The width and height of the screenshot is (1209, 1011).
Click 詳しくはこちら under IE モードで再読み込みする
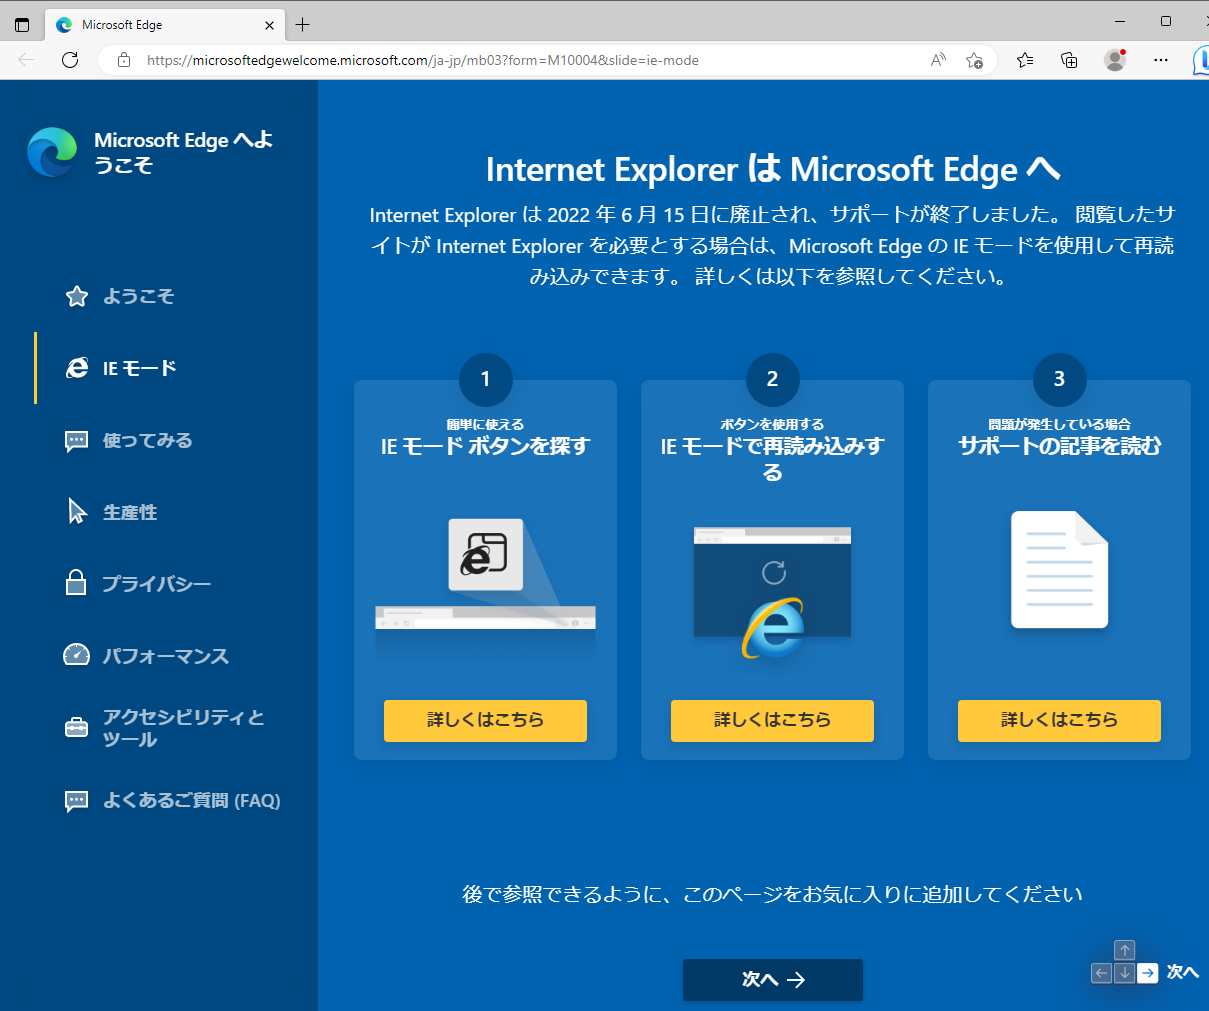click(x=772, y=720)
